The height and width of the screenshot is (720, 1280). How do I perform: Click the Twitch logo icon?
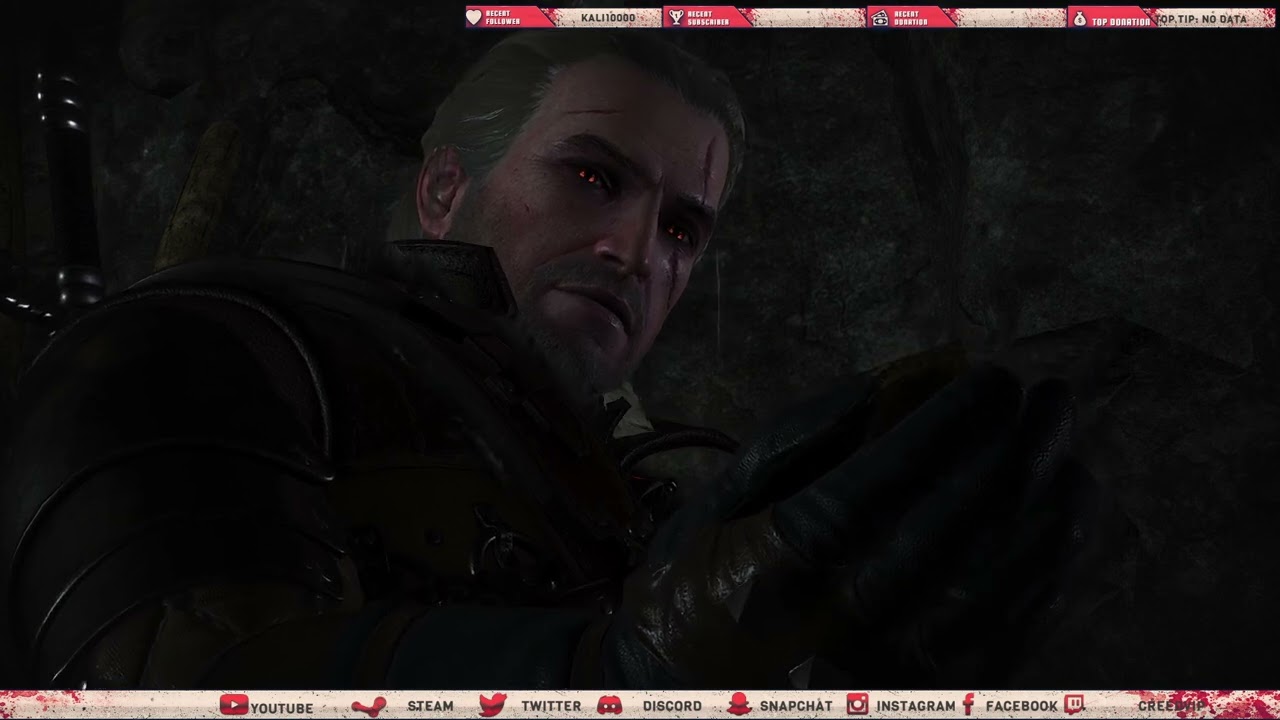click(x=1074, y=706)
